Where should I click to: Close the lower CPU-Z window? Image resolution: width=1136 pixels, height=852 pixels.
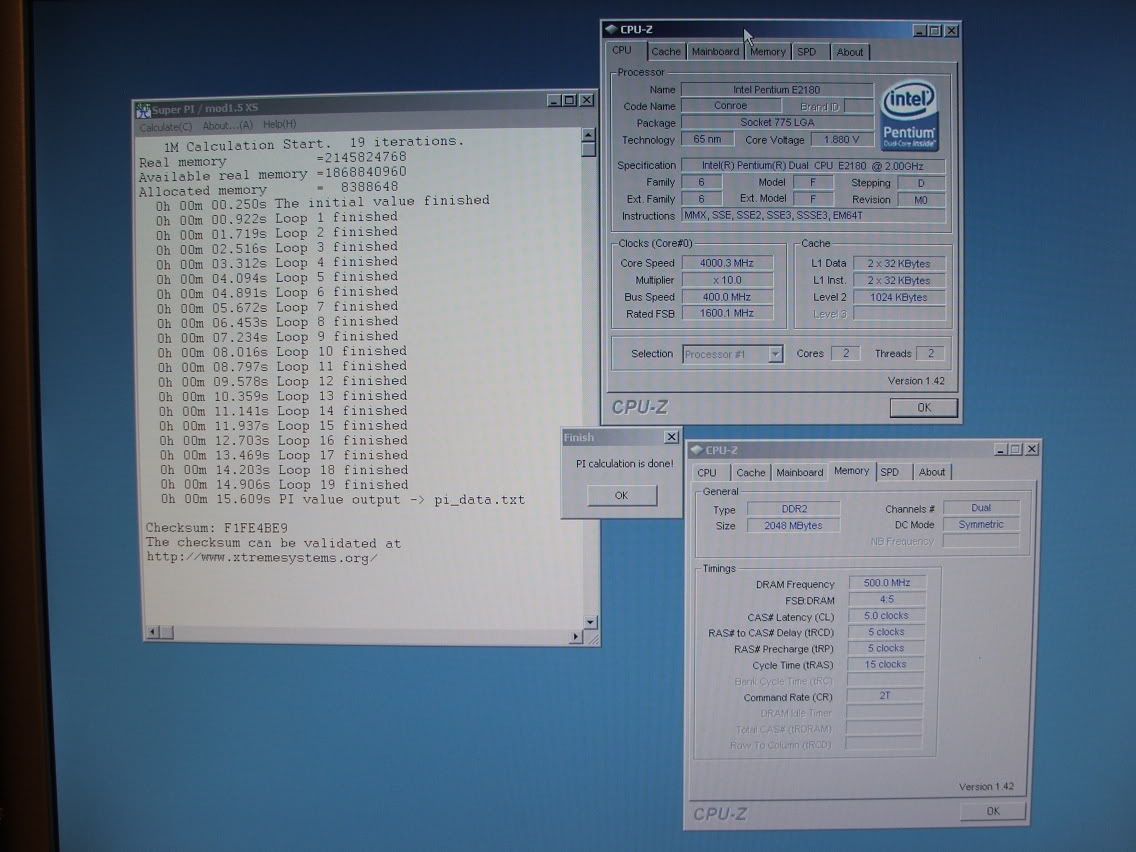pyautogui.click(x=1032, y=450)
